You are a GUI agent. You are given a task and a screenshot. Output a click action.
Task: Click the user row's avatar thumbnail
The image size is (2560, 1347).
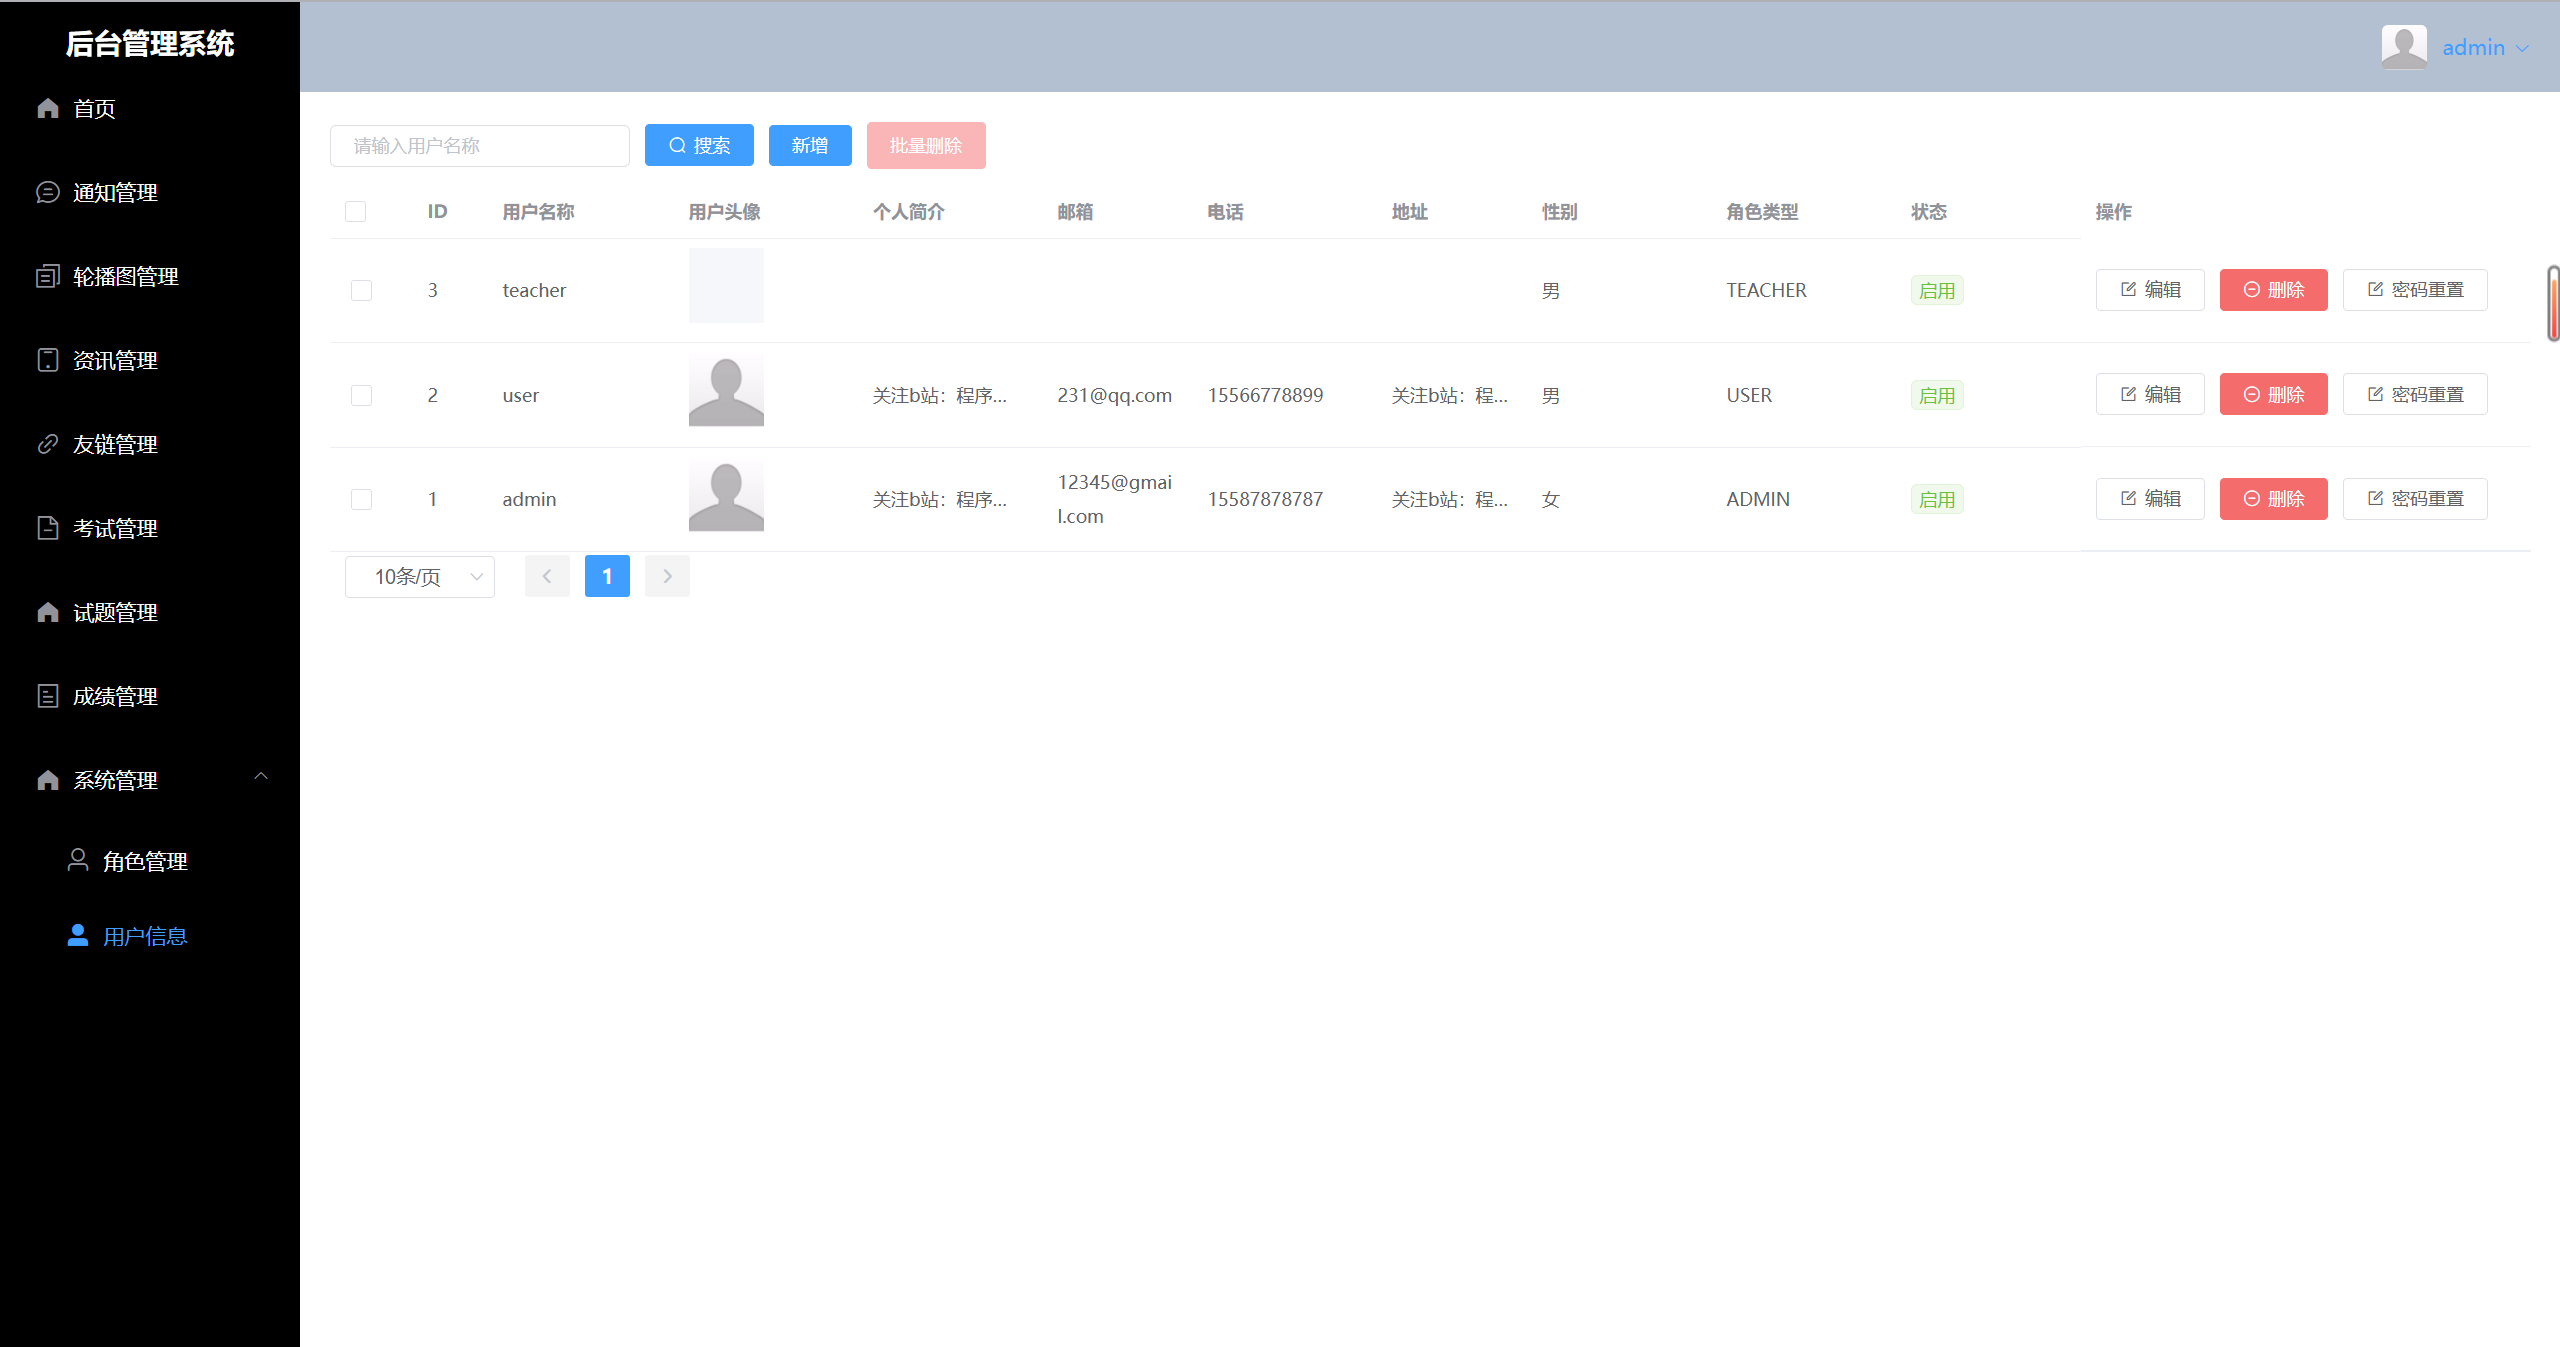click(726, 389)
